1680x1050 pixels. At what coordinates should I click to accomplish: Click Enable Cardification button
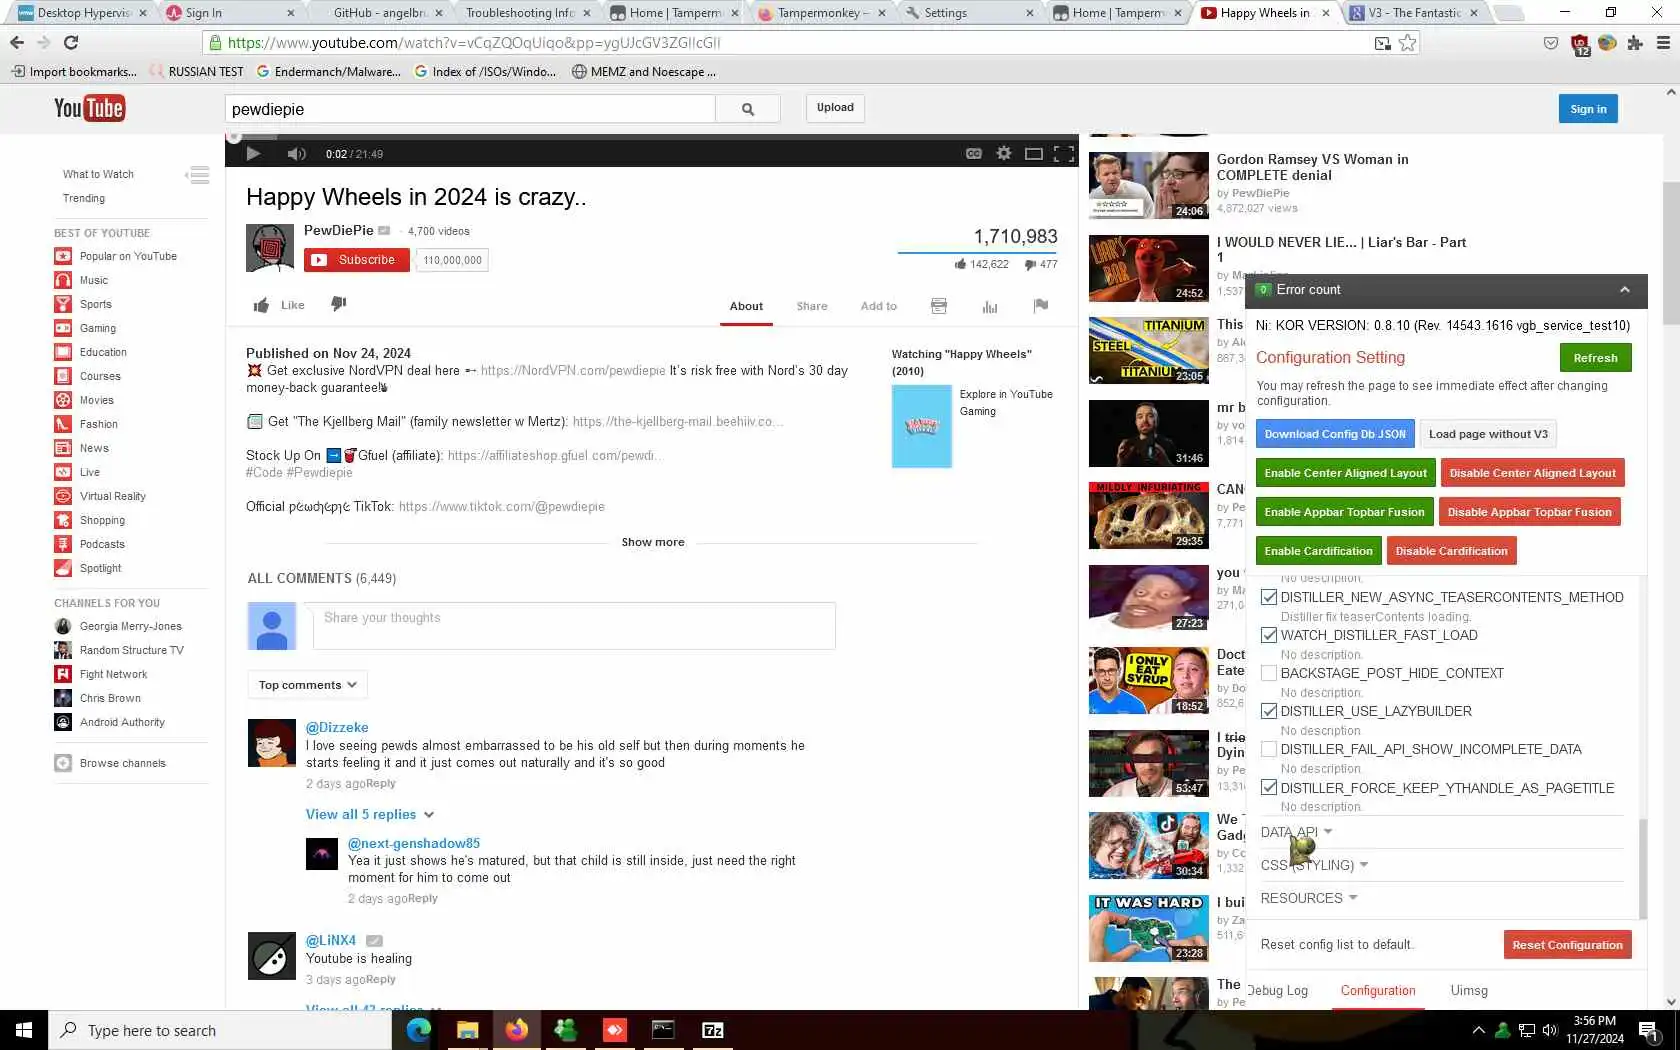point(1318,551)
